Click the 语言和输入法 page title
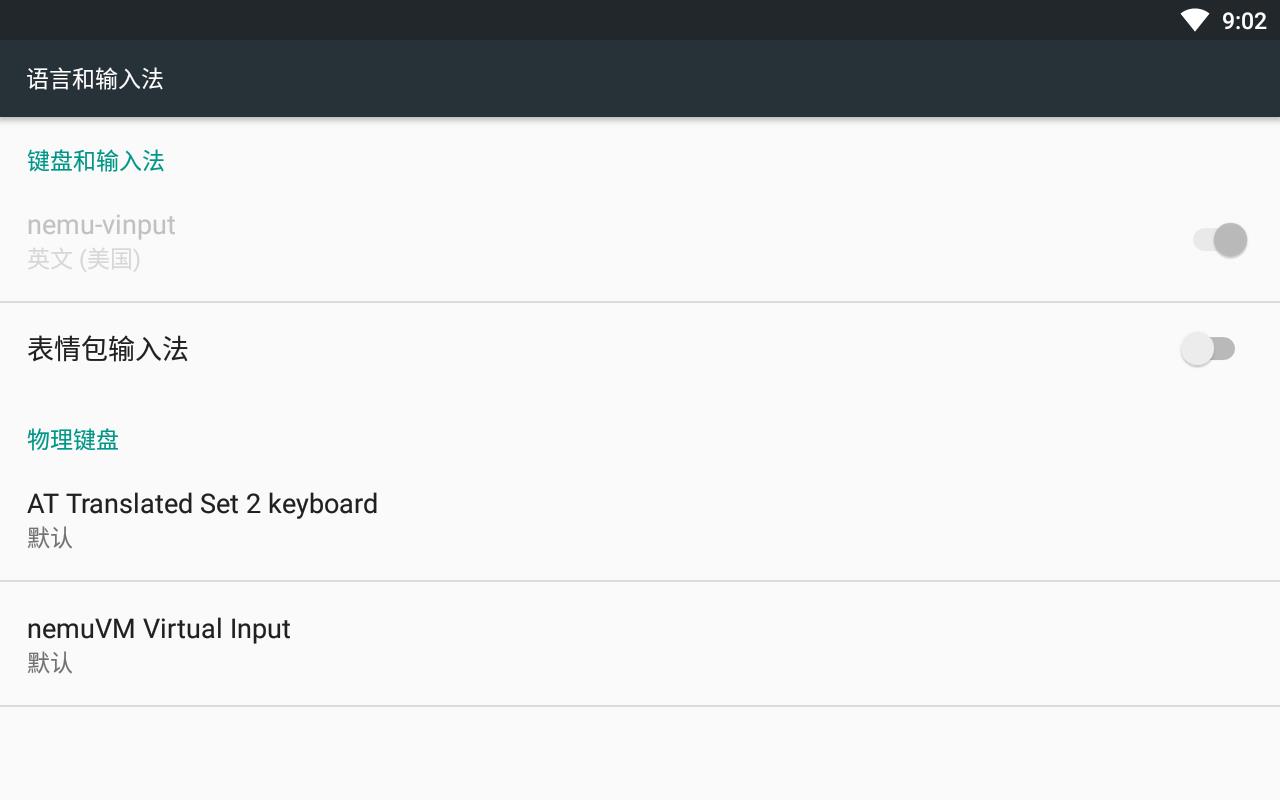This screenshot has height=800, width=1280. pyautogui.click(x=95, y=79)
